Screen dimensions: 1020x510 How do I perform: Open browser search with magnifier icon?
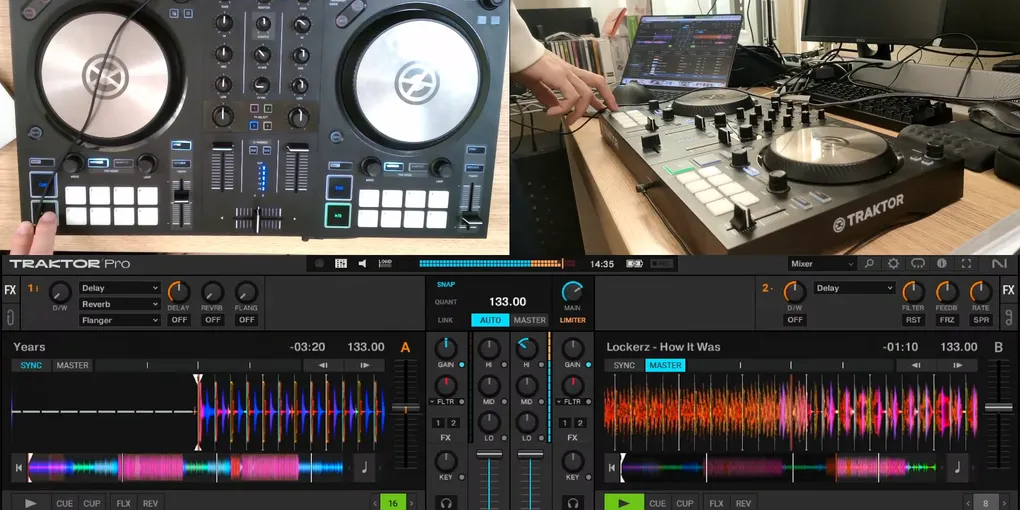(x=869, y=263)
